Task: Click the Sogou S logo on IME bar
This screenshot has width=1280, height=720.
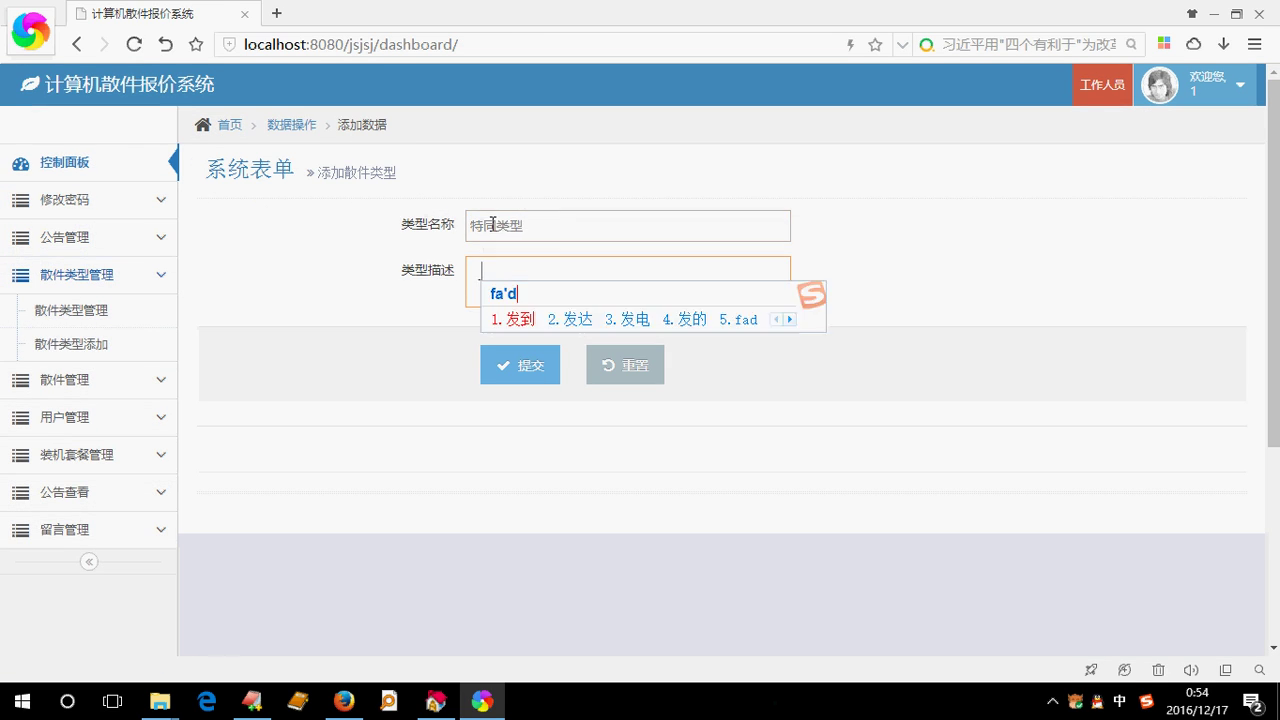Action: coord(812,295)
